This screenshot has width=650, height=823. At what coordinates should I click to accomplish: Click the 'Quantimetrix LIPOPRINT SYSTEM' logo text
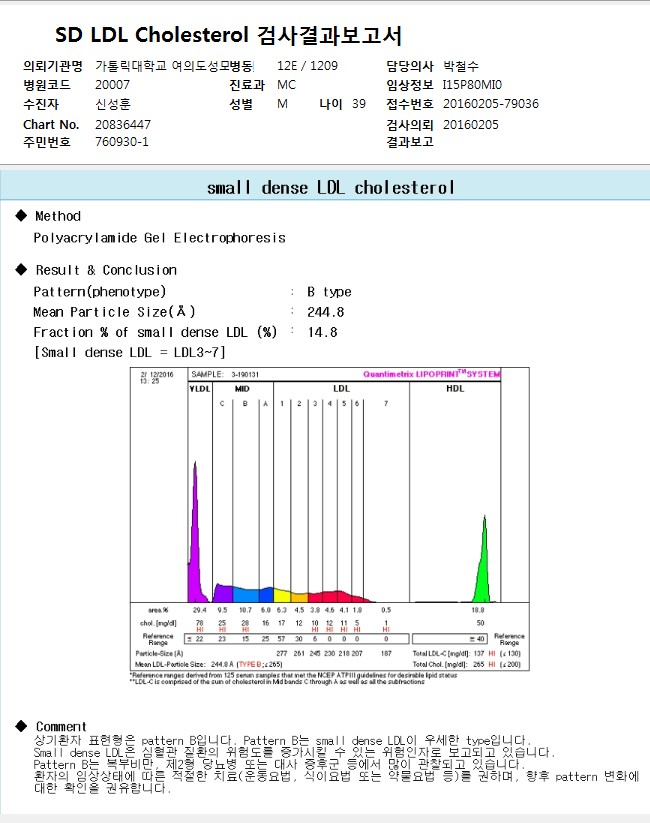coord(432,374)
